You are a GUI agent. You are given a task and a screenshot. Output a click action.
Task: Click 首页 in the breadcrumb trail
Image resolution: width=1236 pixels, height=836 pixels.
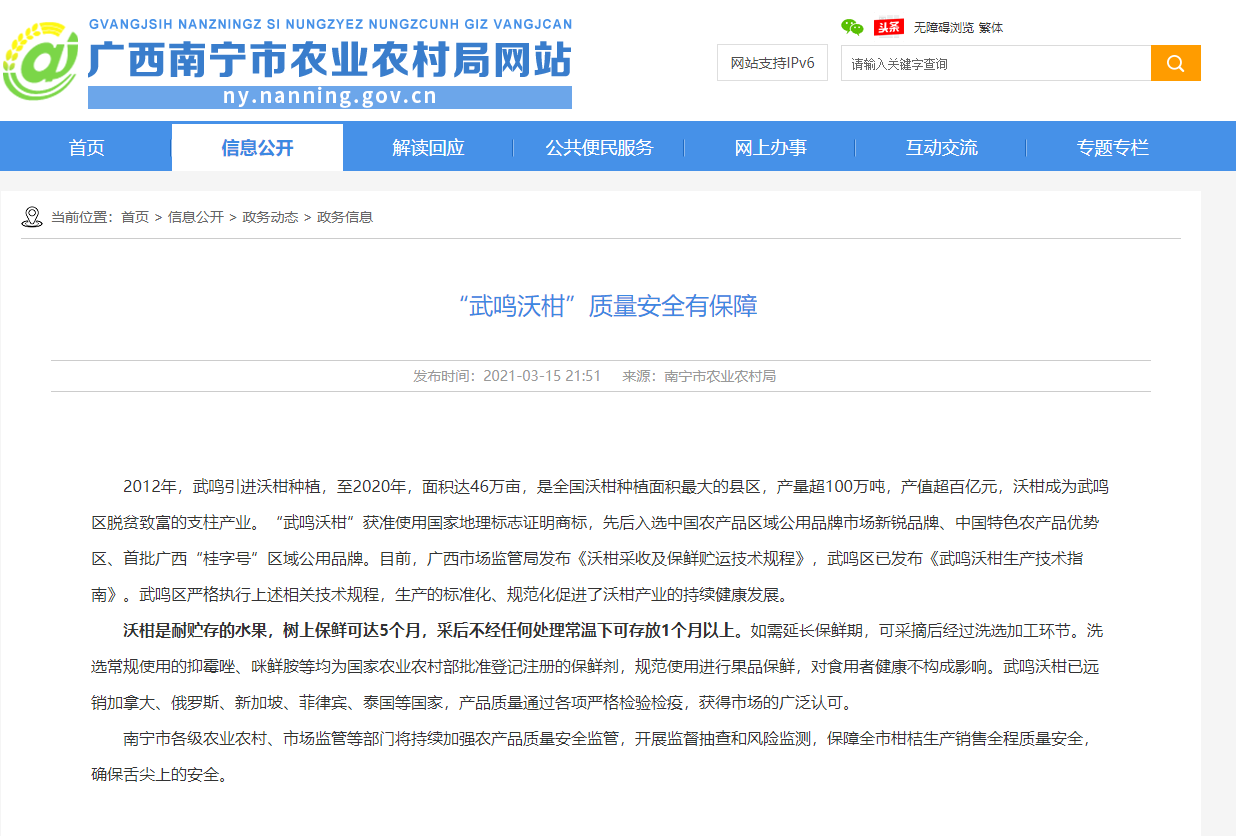tap(135, 217)
